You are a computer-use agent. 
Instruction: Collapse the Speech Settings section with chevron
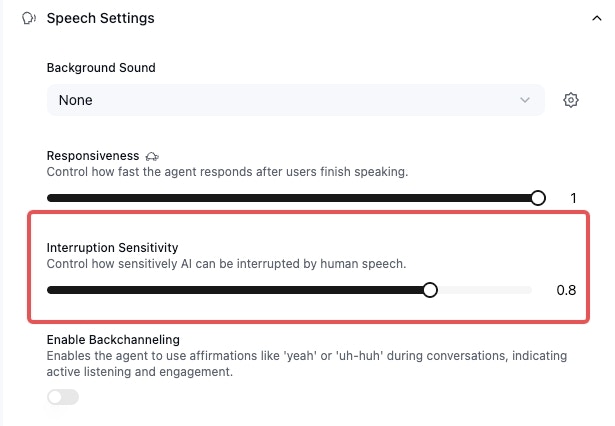click(x=597, y=18)
